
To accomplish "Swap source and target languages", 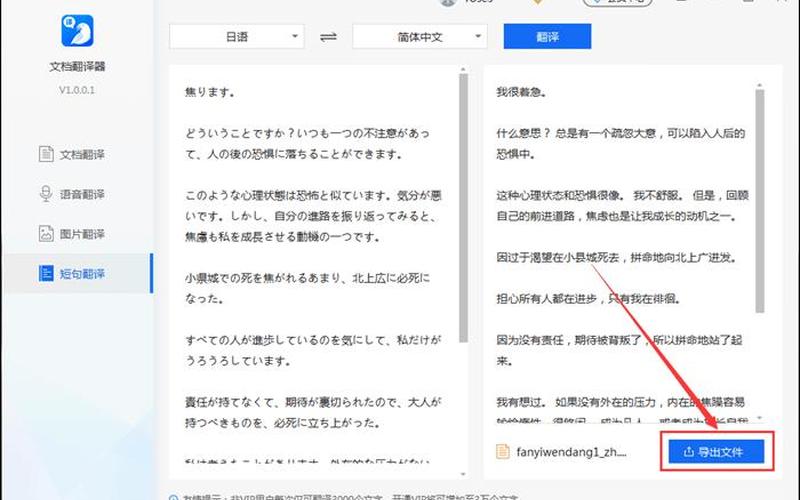I will click(328, 37).
